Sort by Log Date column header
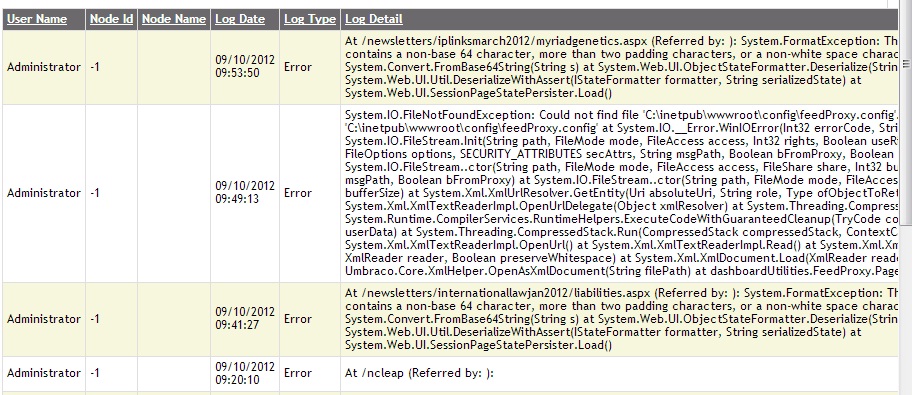Image resolution: width=912 pixels, height=395 pixels. tap(240, 19)
